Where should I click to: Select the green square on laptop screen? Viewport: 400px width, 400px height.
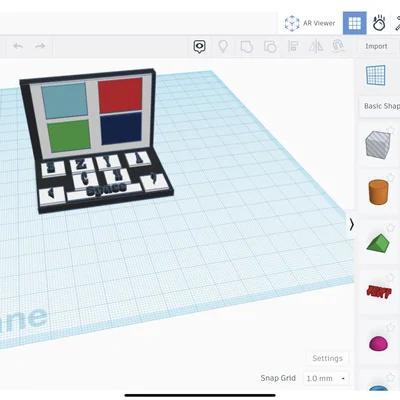click(69, 135)
